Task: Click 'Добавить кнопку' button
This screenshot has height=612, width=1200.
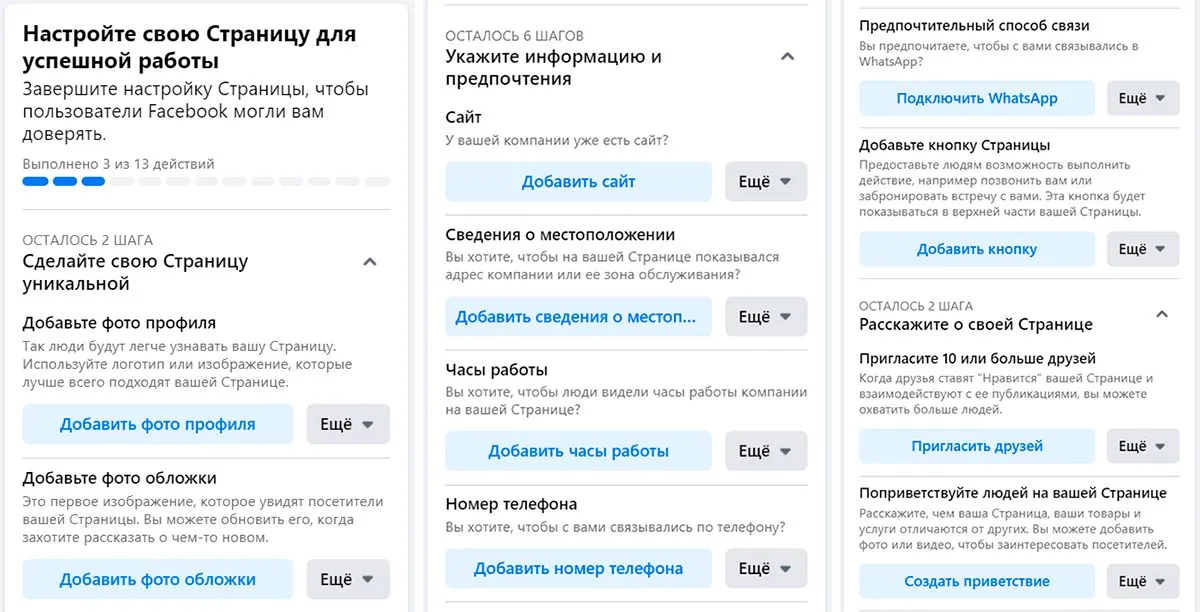Action: [x=977, y=249]
